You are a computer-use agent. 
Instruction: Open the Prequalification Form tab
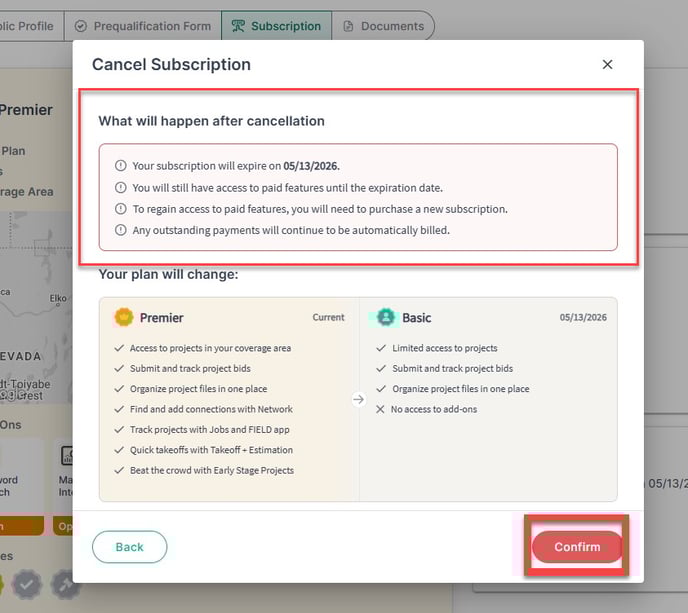coord(143,26)
